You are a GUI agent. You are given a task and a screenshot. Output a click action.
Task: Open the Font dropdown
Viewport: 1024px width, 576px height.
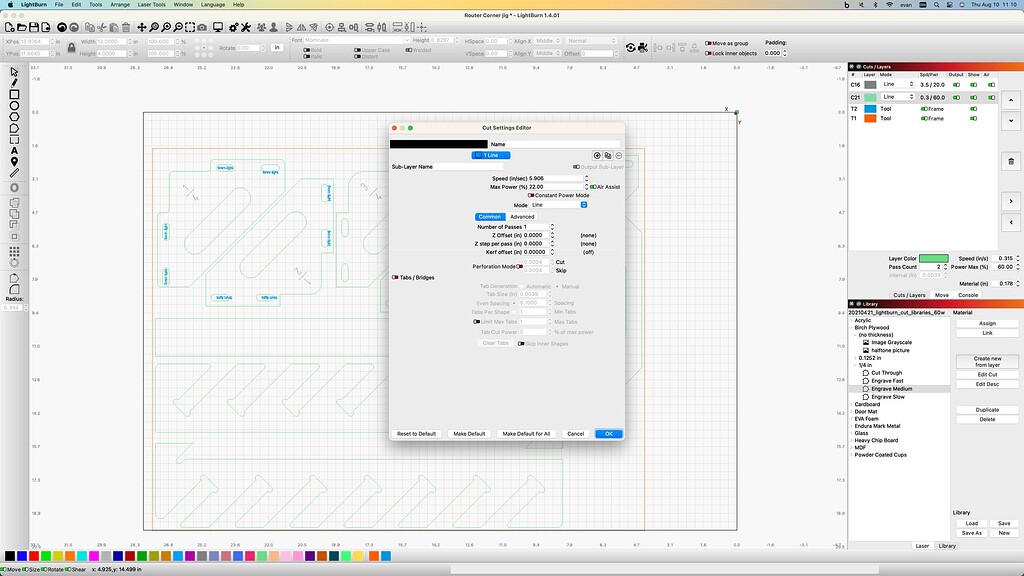coord(357,40)
